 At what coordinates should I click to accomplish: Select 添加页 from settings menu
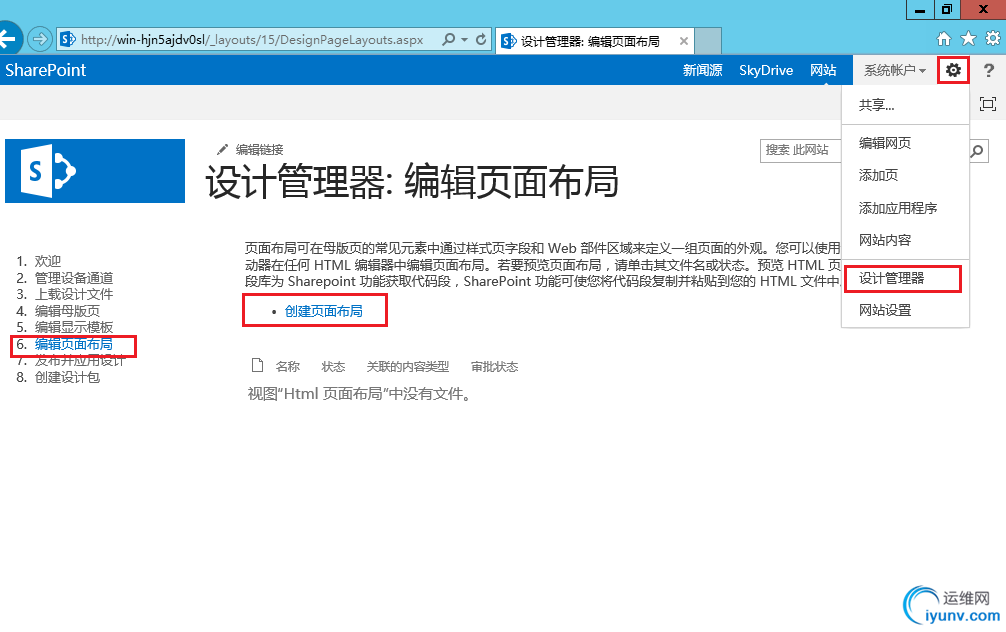[905, 175]
